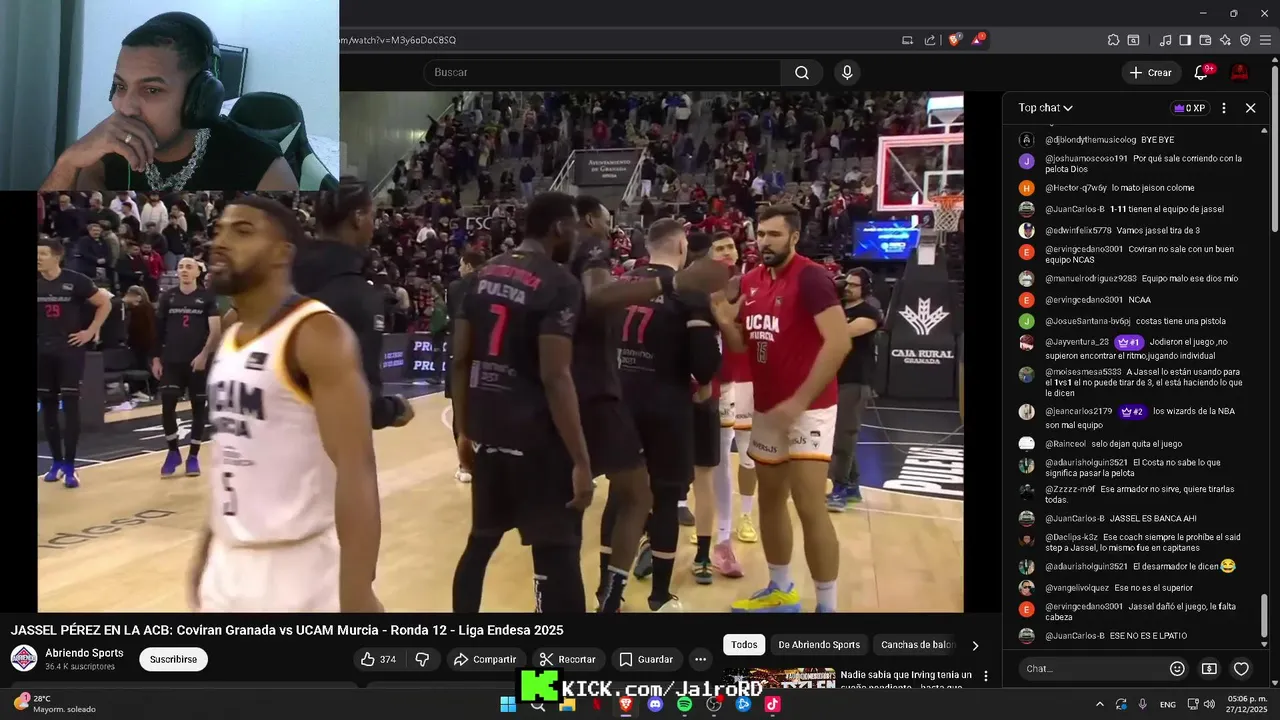Like the video with 374 thumbs-up

pos(379,659)
